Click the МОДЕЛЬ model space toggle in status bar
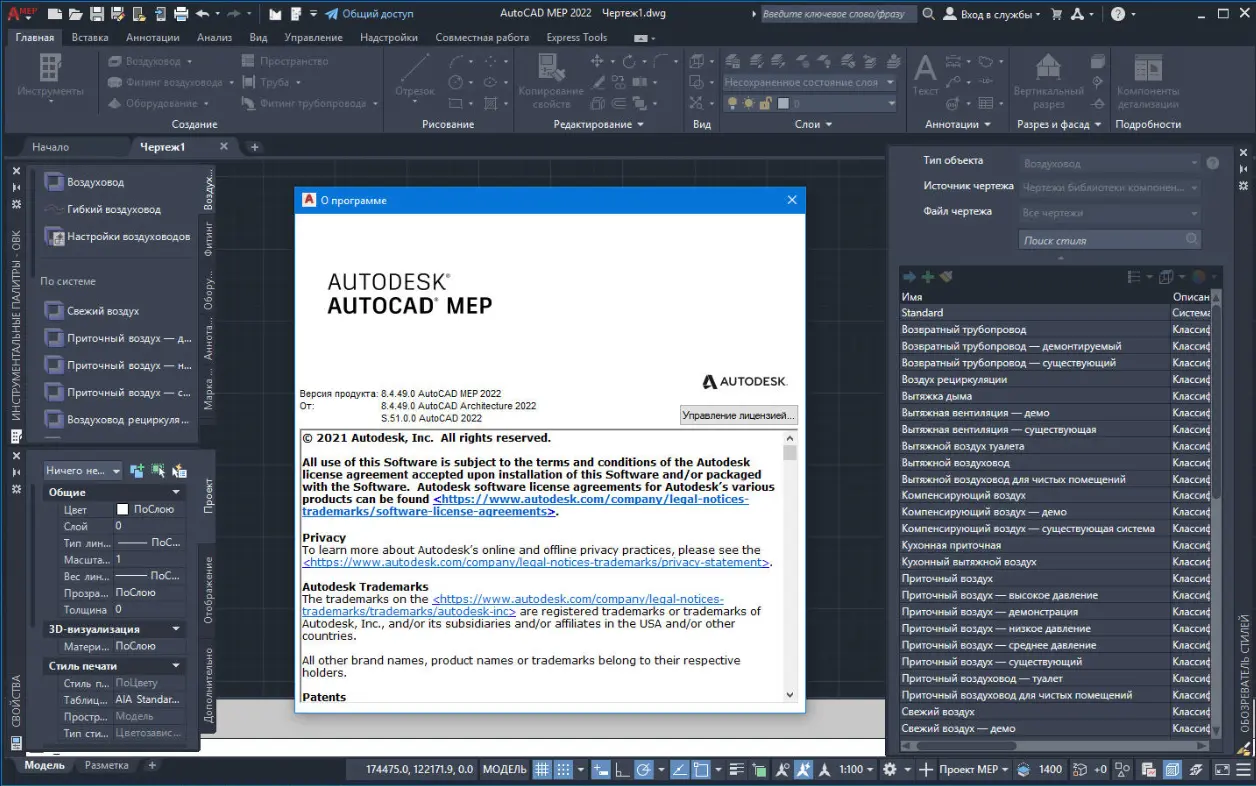This screenshot has height=786, width=1256. coord(505,769)
